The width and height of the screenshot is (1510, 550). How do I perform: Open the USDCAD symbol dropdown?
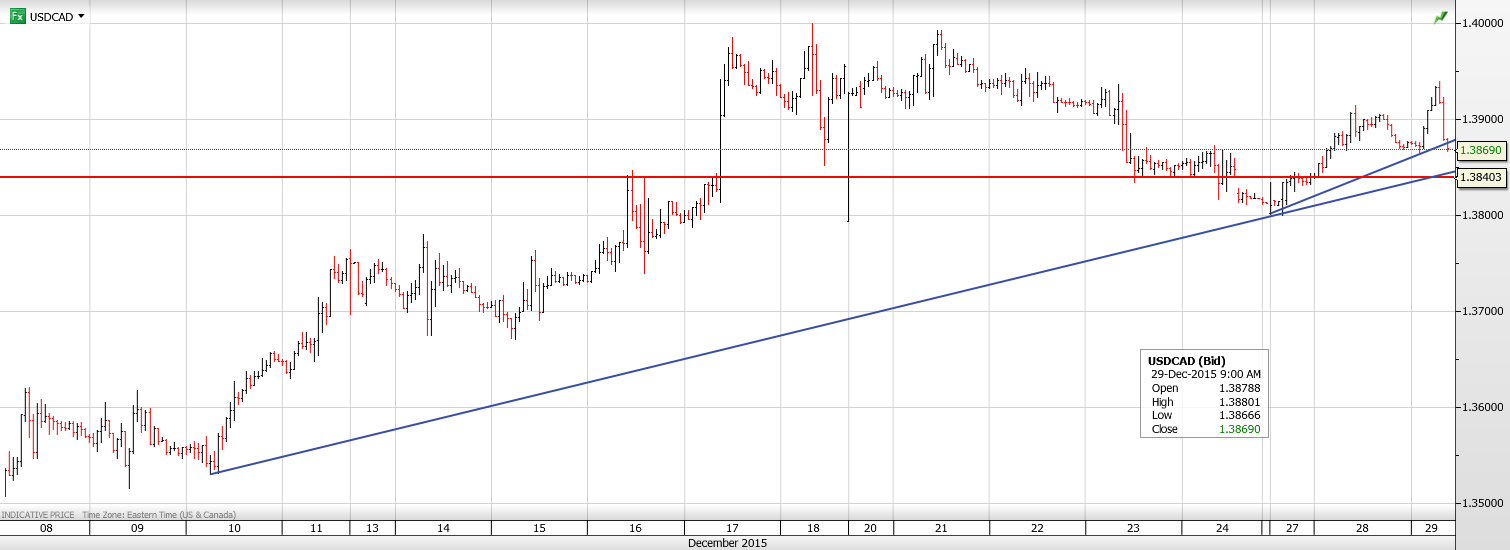click(81, 17)
